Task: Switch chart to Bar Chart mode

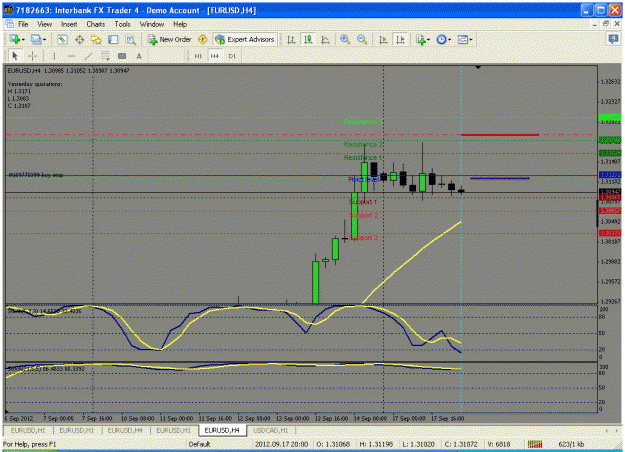Action: click(x=291, y=39)
